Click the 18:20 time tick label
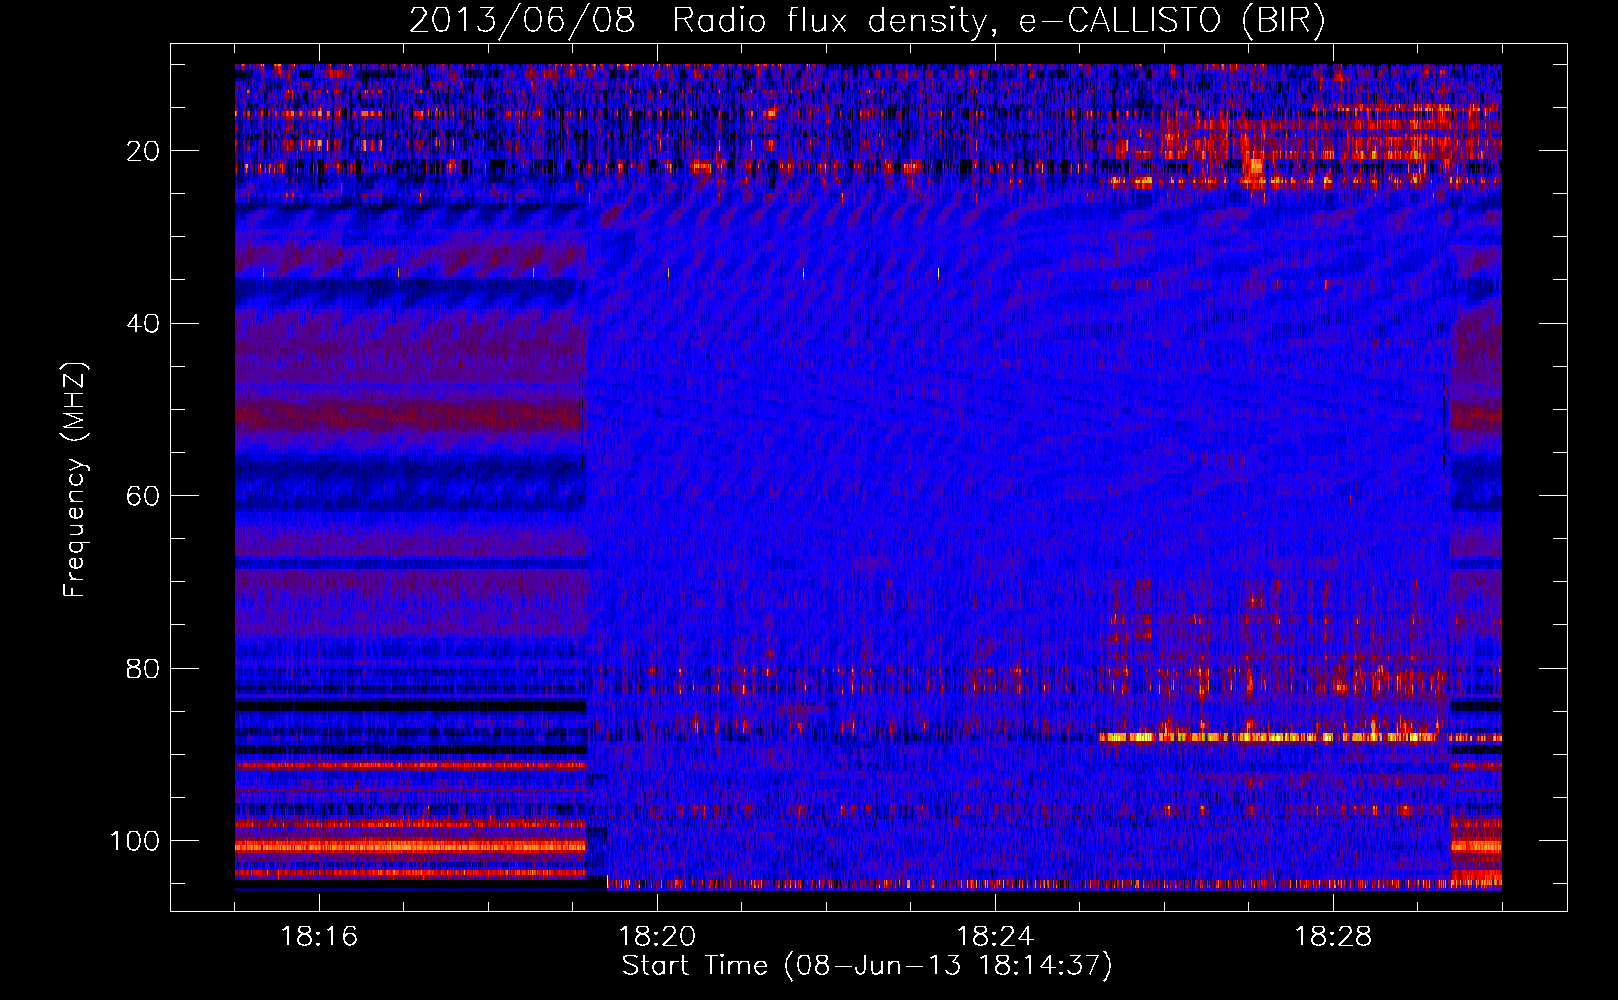Viewport: 1618px width, 1000px height. tap(657, 937)
